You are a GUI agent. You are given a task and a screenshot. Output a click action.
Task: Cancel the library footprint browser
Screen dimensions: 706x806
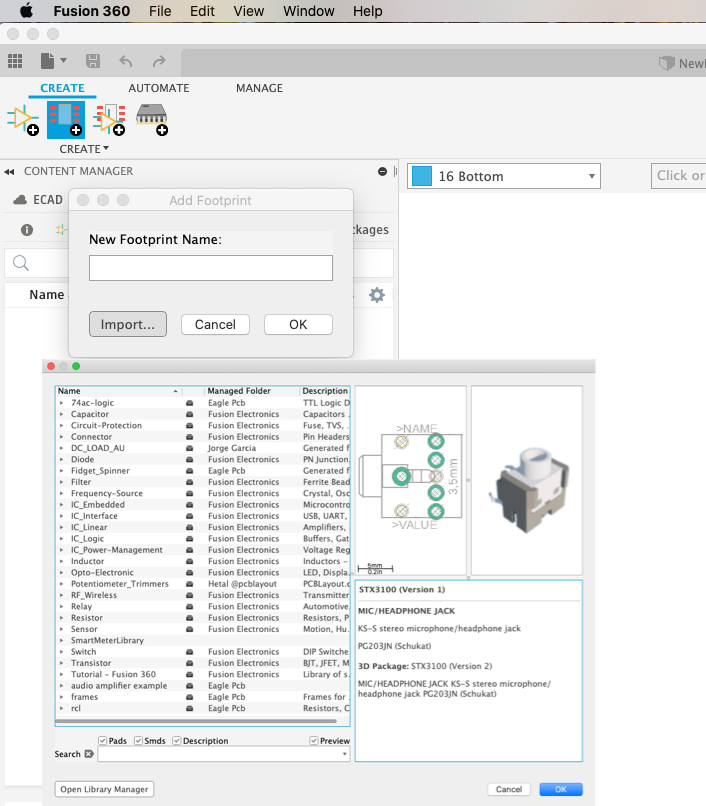(x=509, y=789)
